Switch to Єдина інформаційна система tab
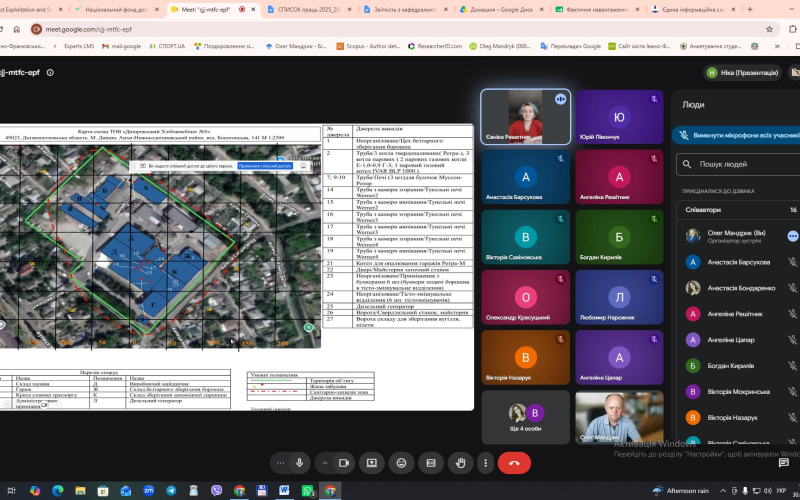 coord(693,10)
